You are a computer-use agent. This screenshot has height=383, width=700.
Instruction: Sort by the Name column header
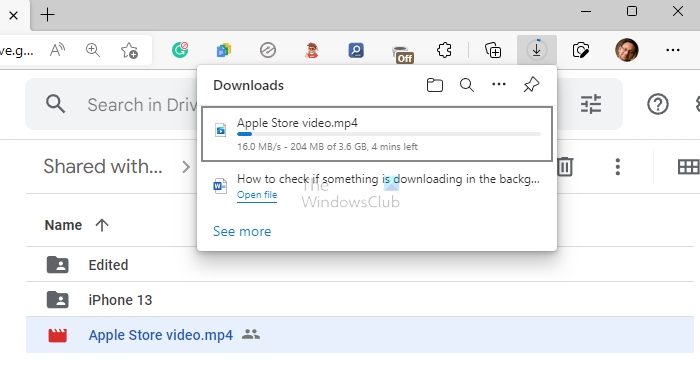(x=63, y=225)
